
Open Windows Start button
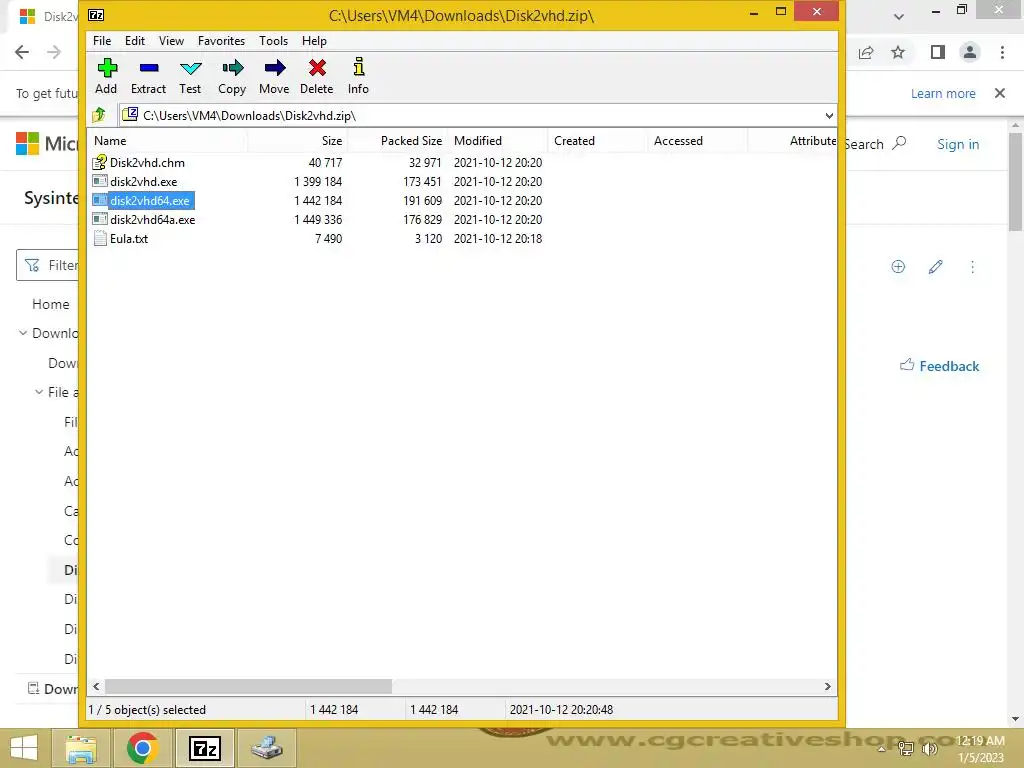click(24, 748)
